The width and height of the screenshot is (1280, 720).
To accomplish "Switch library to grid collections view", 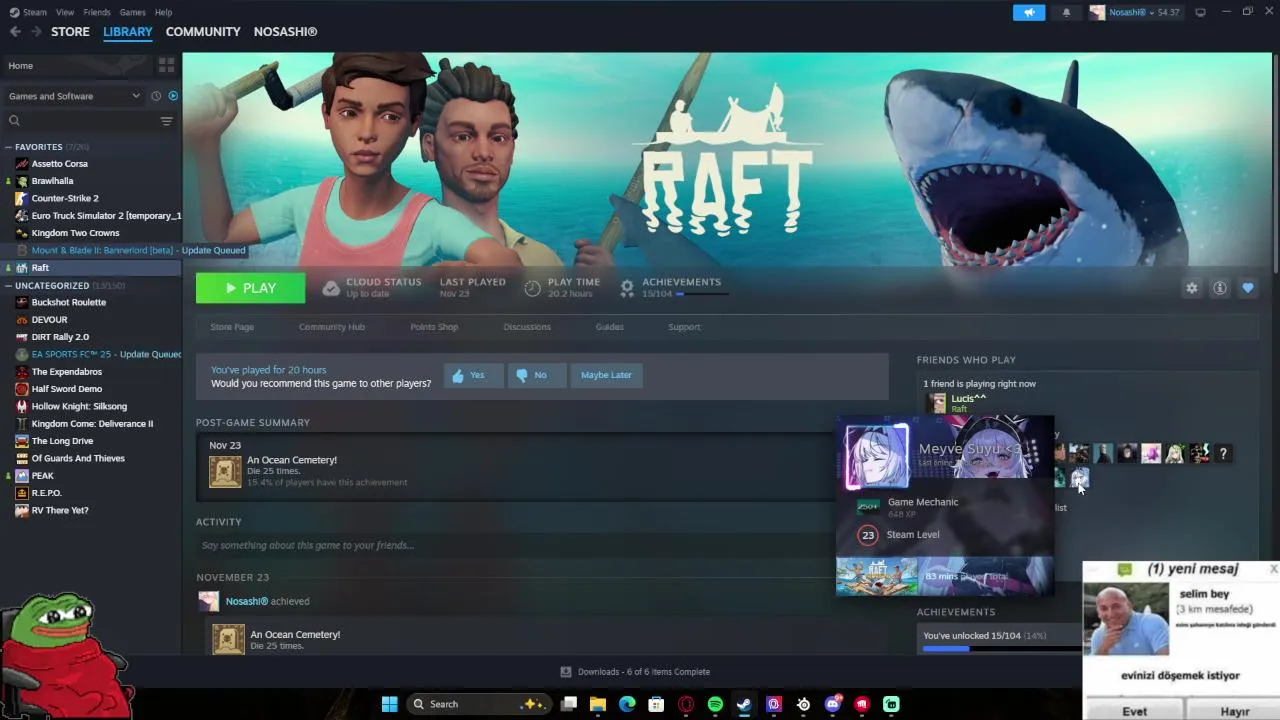I will [x=166, y=65].
